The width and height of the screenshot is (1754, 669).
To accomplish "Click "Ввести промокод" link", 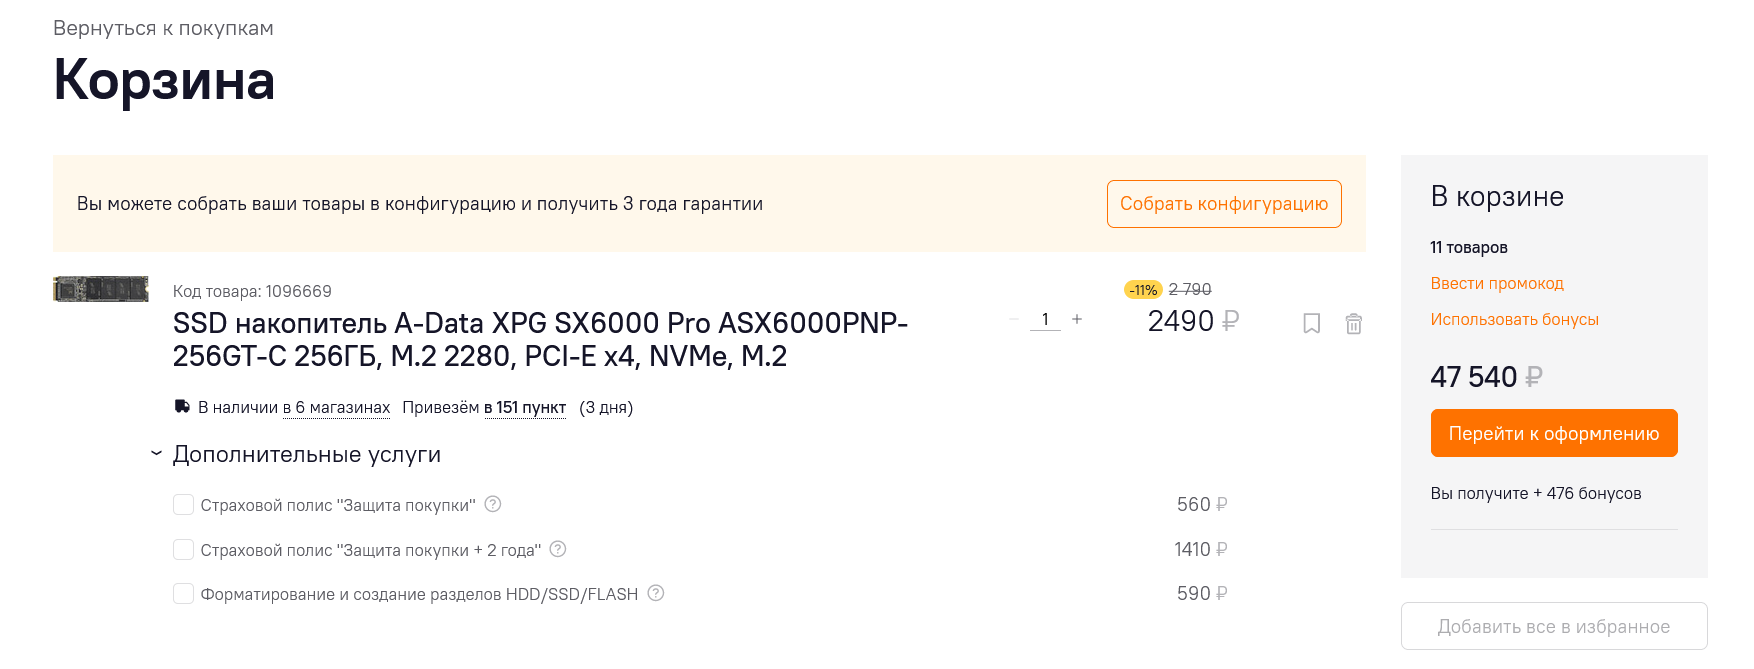I will (1497, 283).
